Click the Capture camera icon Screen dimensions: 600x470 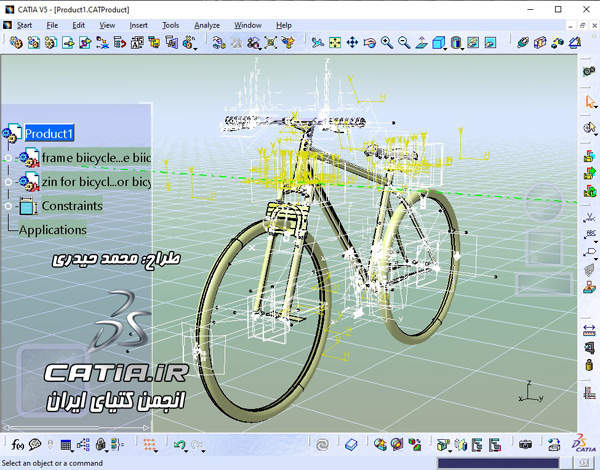coord(525,444)
